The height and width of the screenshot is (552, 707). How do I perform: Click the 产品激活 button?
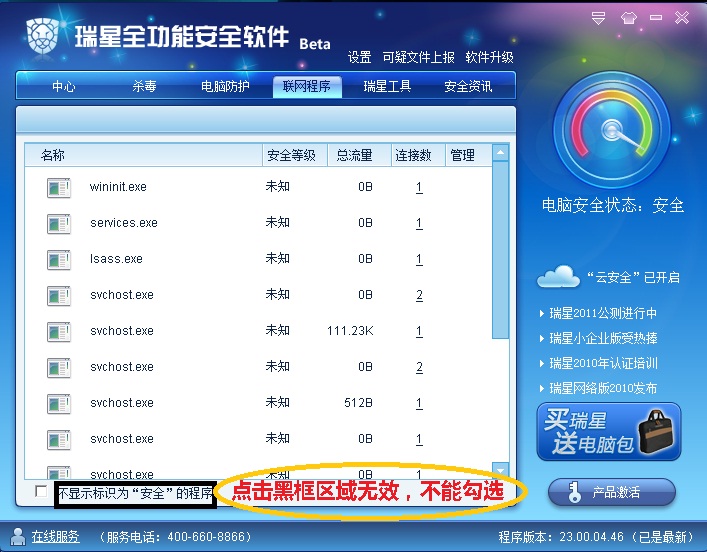612,492
